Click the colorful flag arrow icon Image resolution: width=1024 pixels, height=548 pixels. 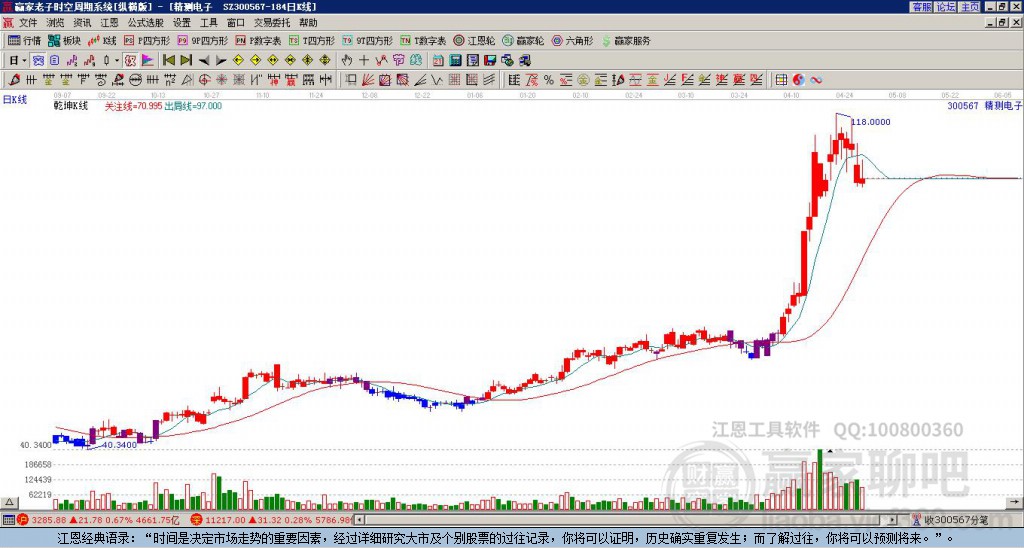tap(148, 60)
